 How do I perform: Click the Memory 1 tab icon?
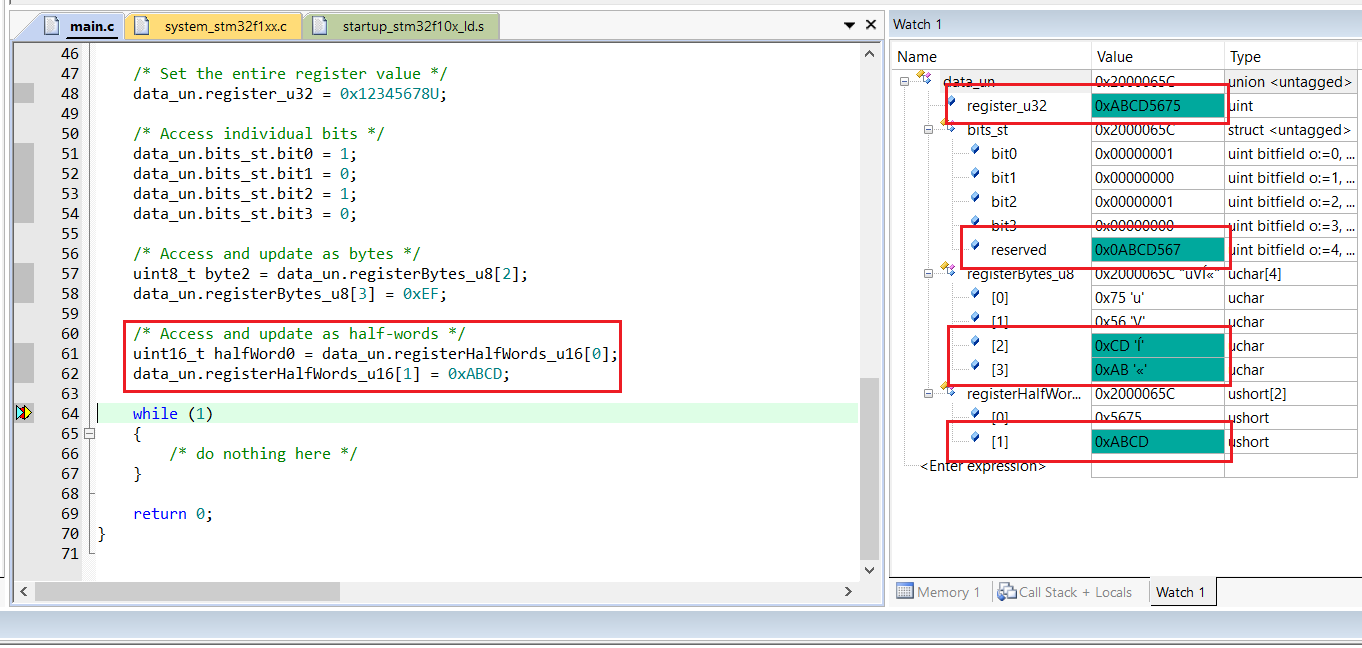[x=905, y=592]
